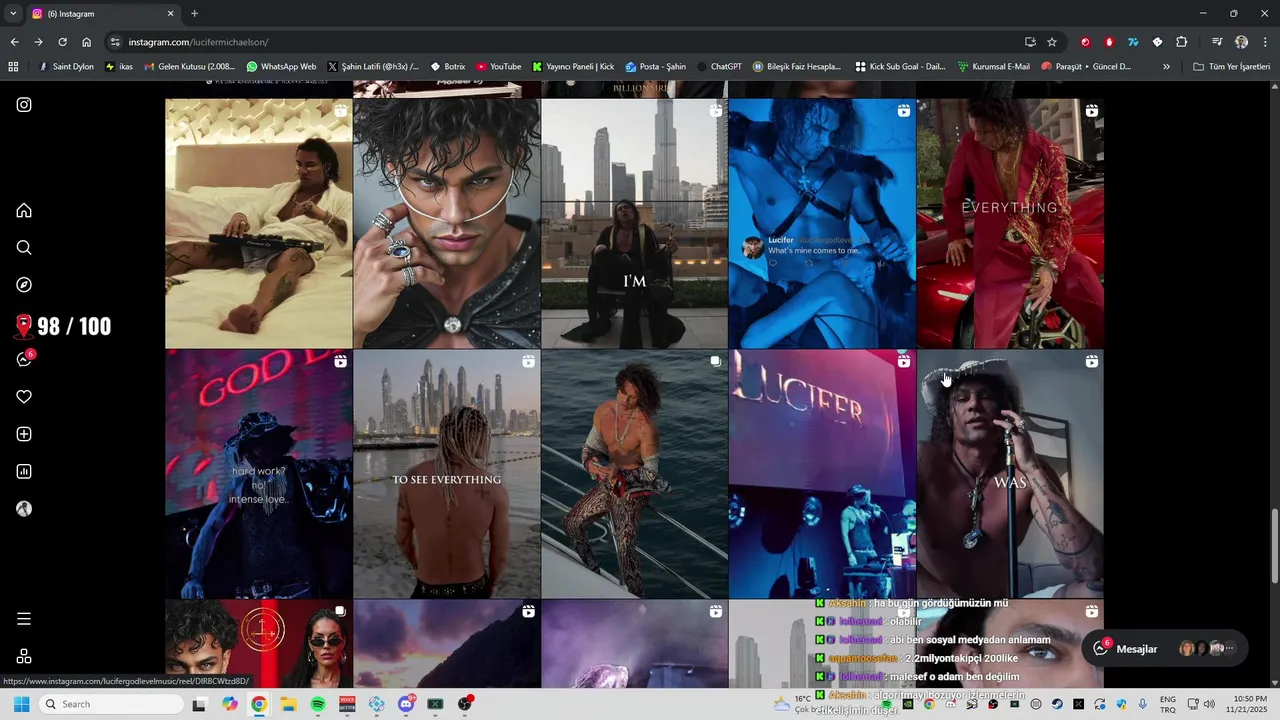Open the close-up face with rings post
Image resolution: width=1280 pixels, height=720 pixels.
[446, 223]
